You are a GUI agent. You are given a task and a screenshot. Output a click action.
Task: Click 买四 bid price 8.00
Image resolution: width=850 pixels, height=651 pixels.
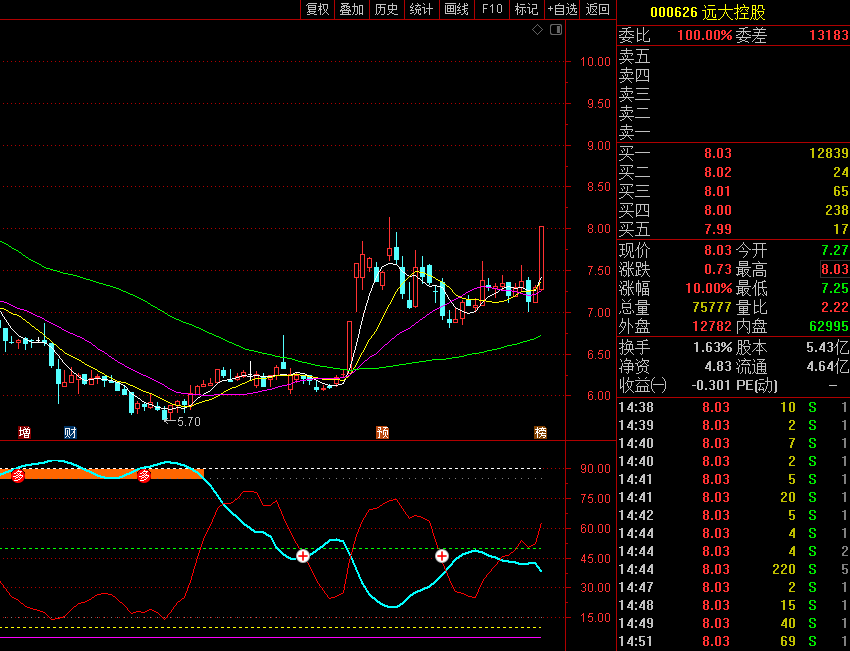718,210
